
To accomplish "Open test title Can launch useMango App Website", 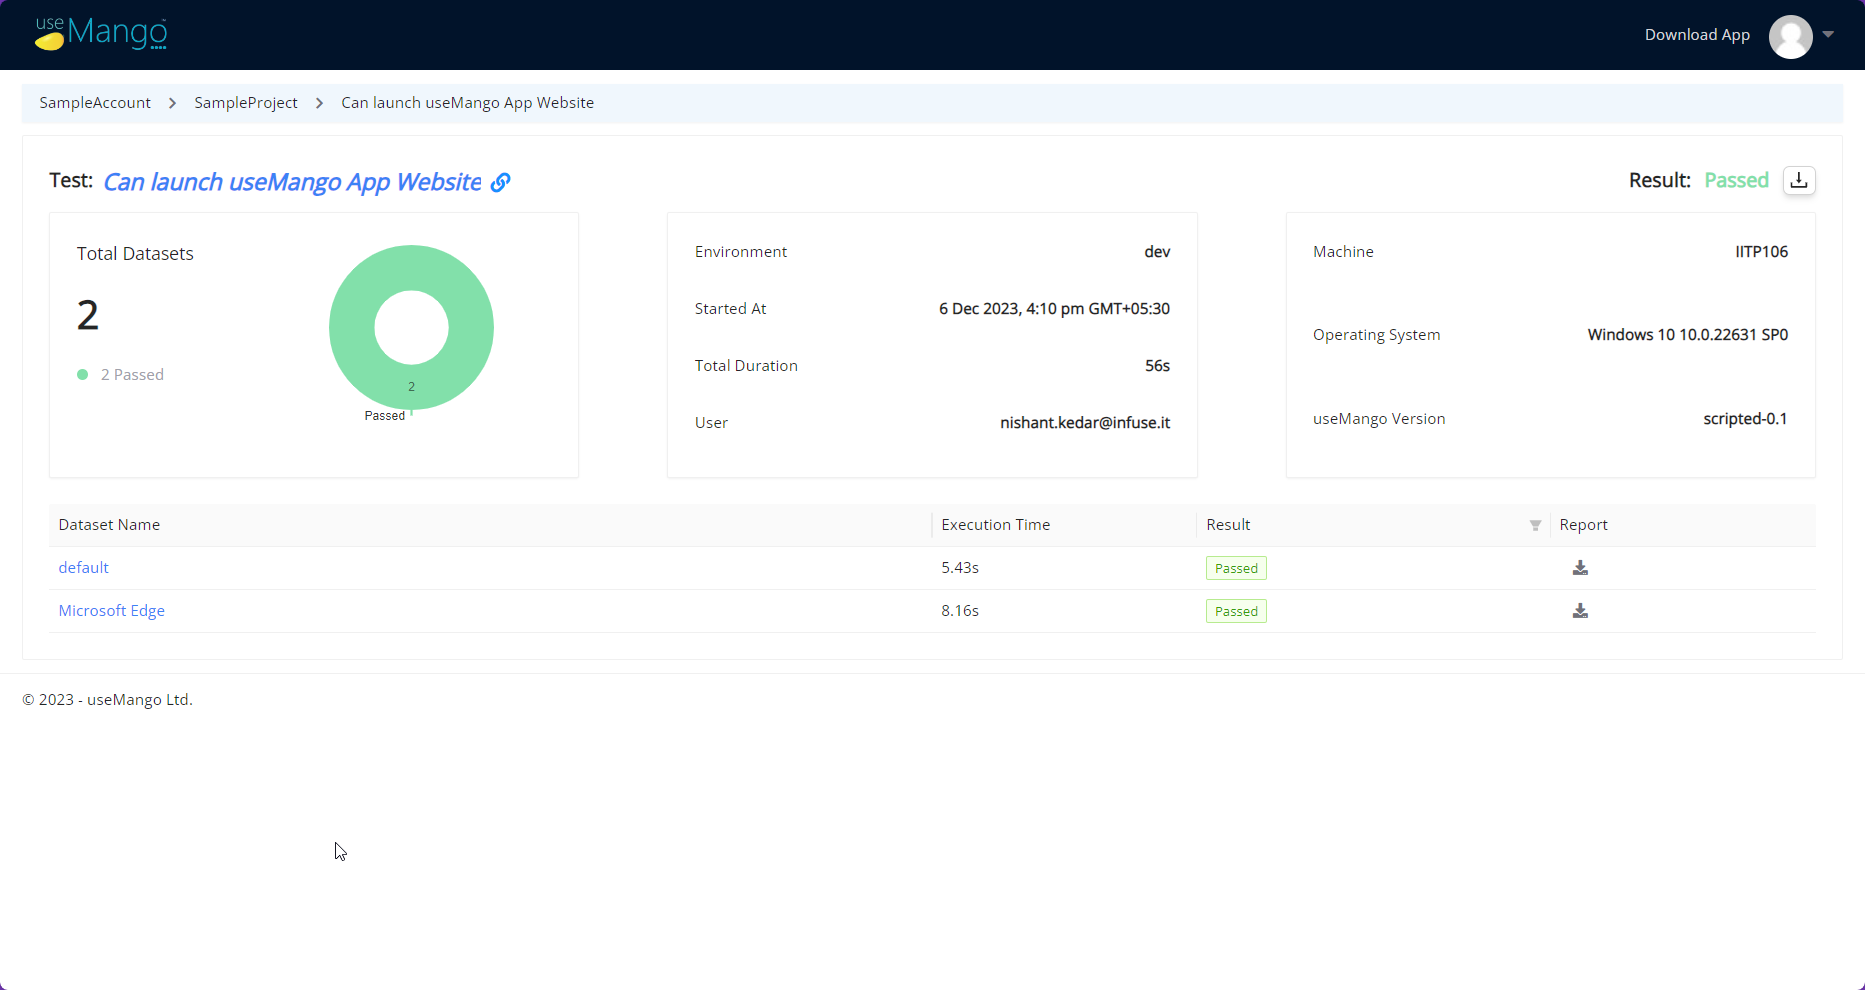I will tap(292, 182).
